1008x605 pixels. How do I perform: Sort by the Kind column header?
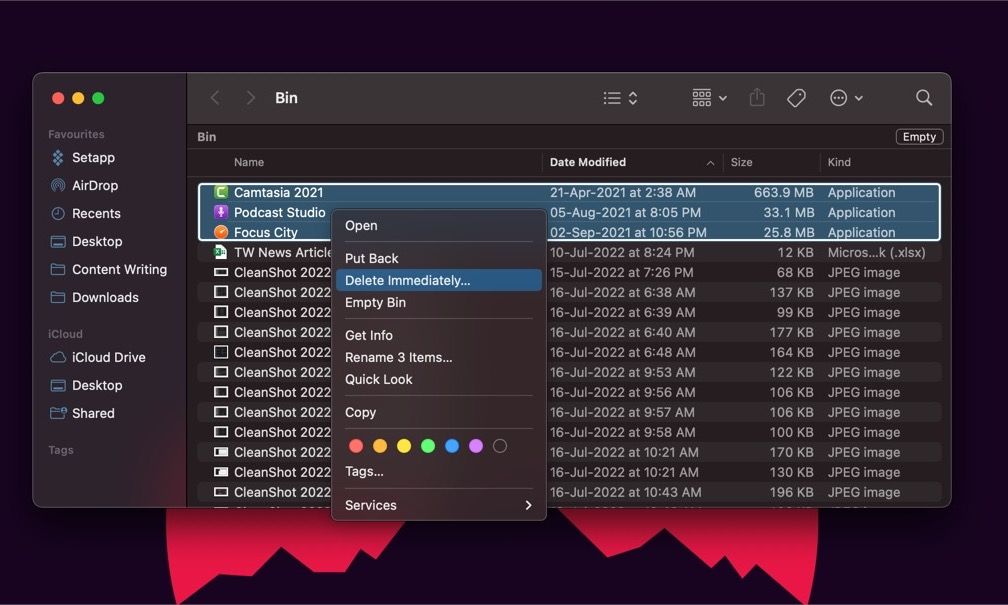pyautogui.click(x=839, y=162)
